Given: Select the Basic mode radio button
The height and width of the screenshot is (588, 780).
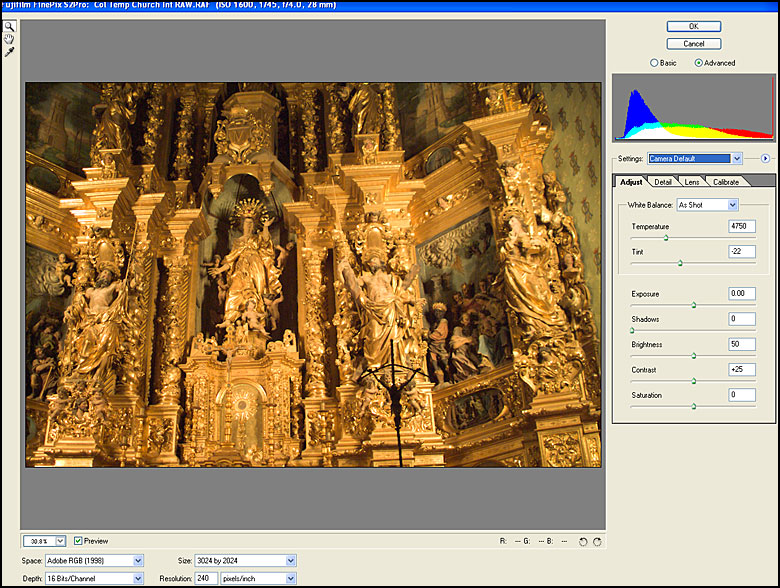Looking at the screenshot, I should 654,63.
